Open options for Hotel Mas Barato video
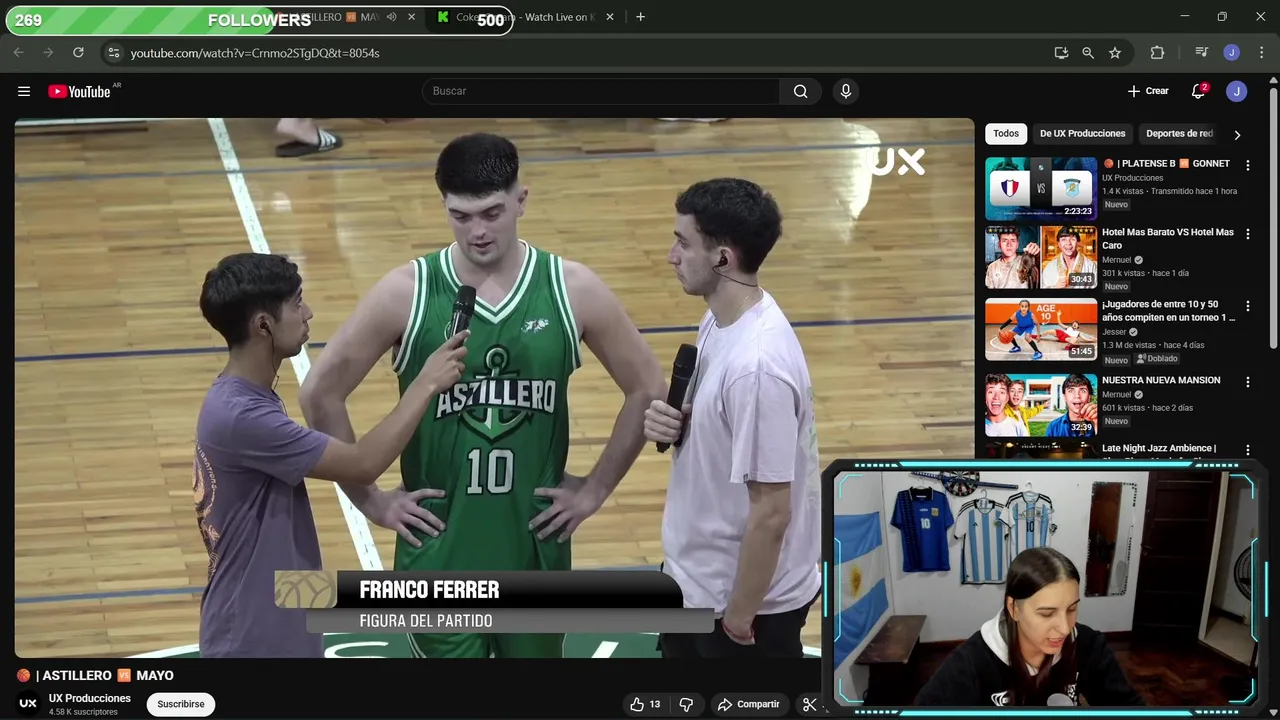Image resolution: width=1280 pixels, height=720 pixels. click(x=1247, y=234)
